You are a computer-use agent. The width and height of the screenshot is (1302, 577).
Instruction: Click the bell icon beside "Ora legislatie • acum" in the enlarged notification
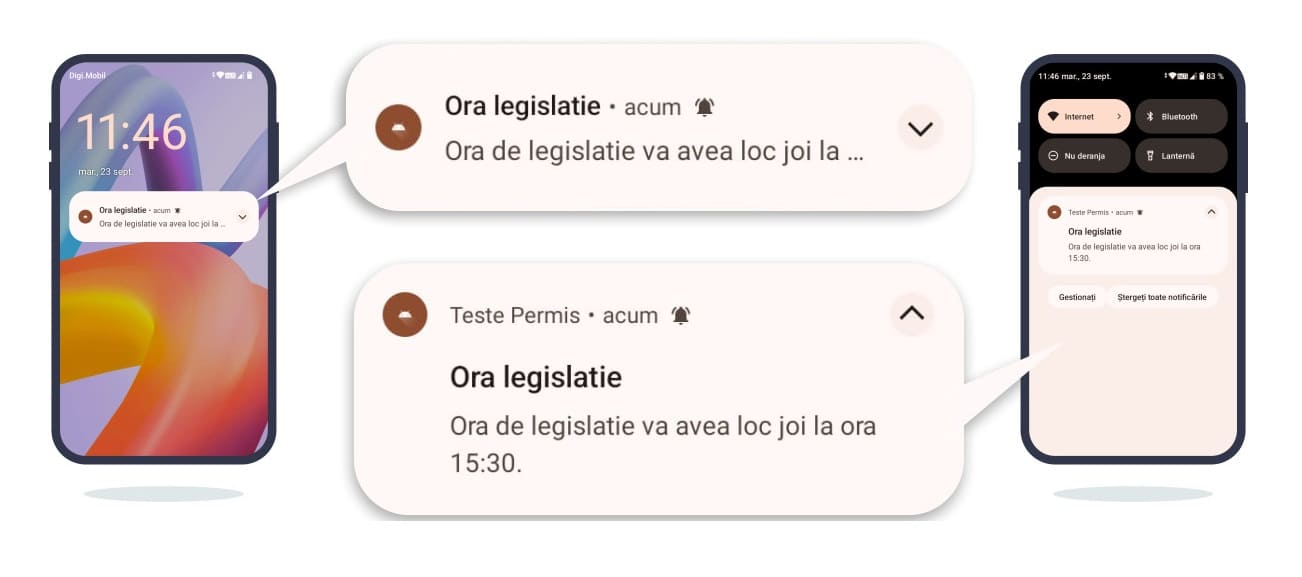(x=705, y=107)
